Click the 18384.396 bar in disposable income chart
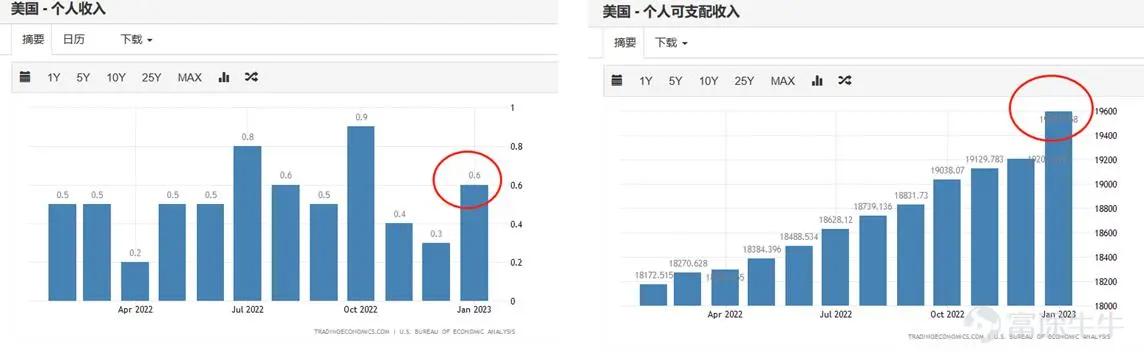Viewport: 1144px width, 361px height. pos(762,282)
